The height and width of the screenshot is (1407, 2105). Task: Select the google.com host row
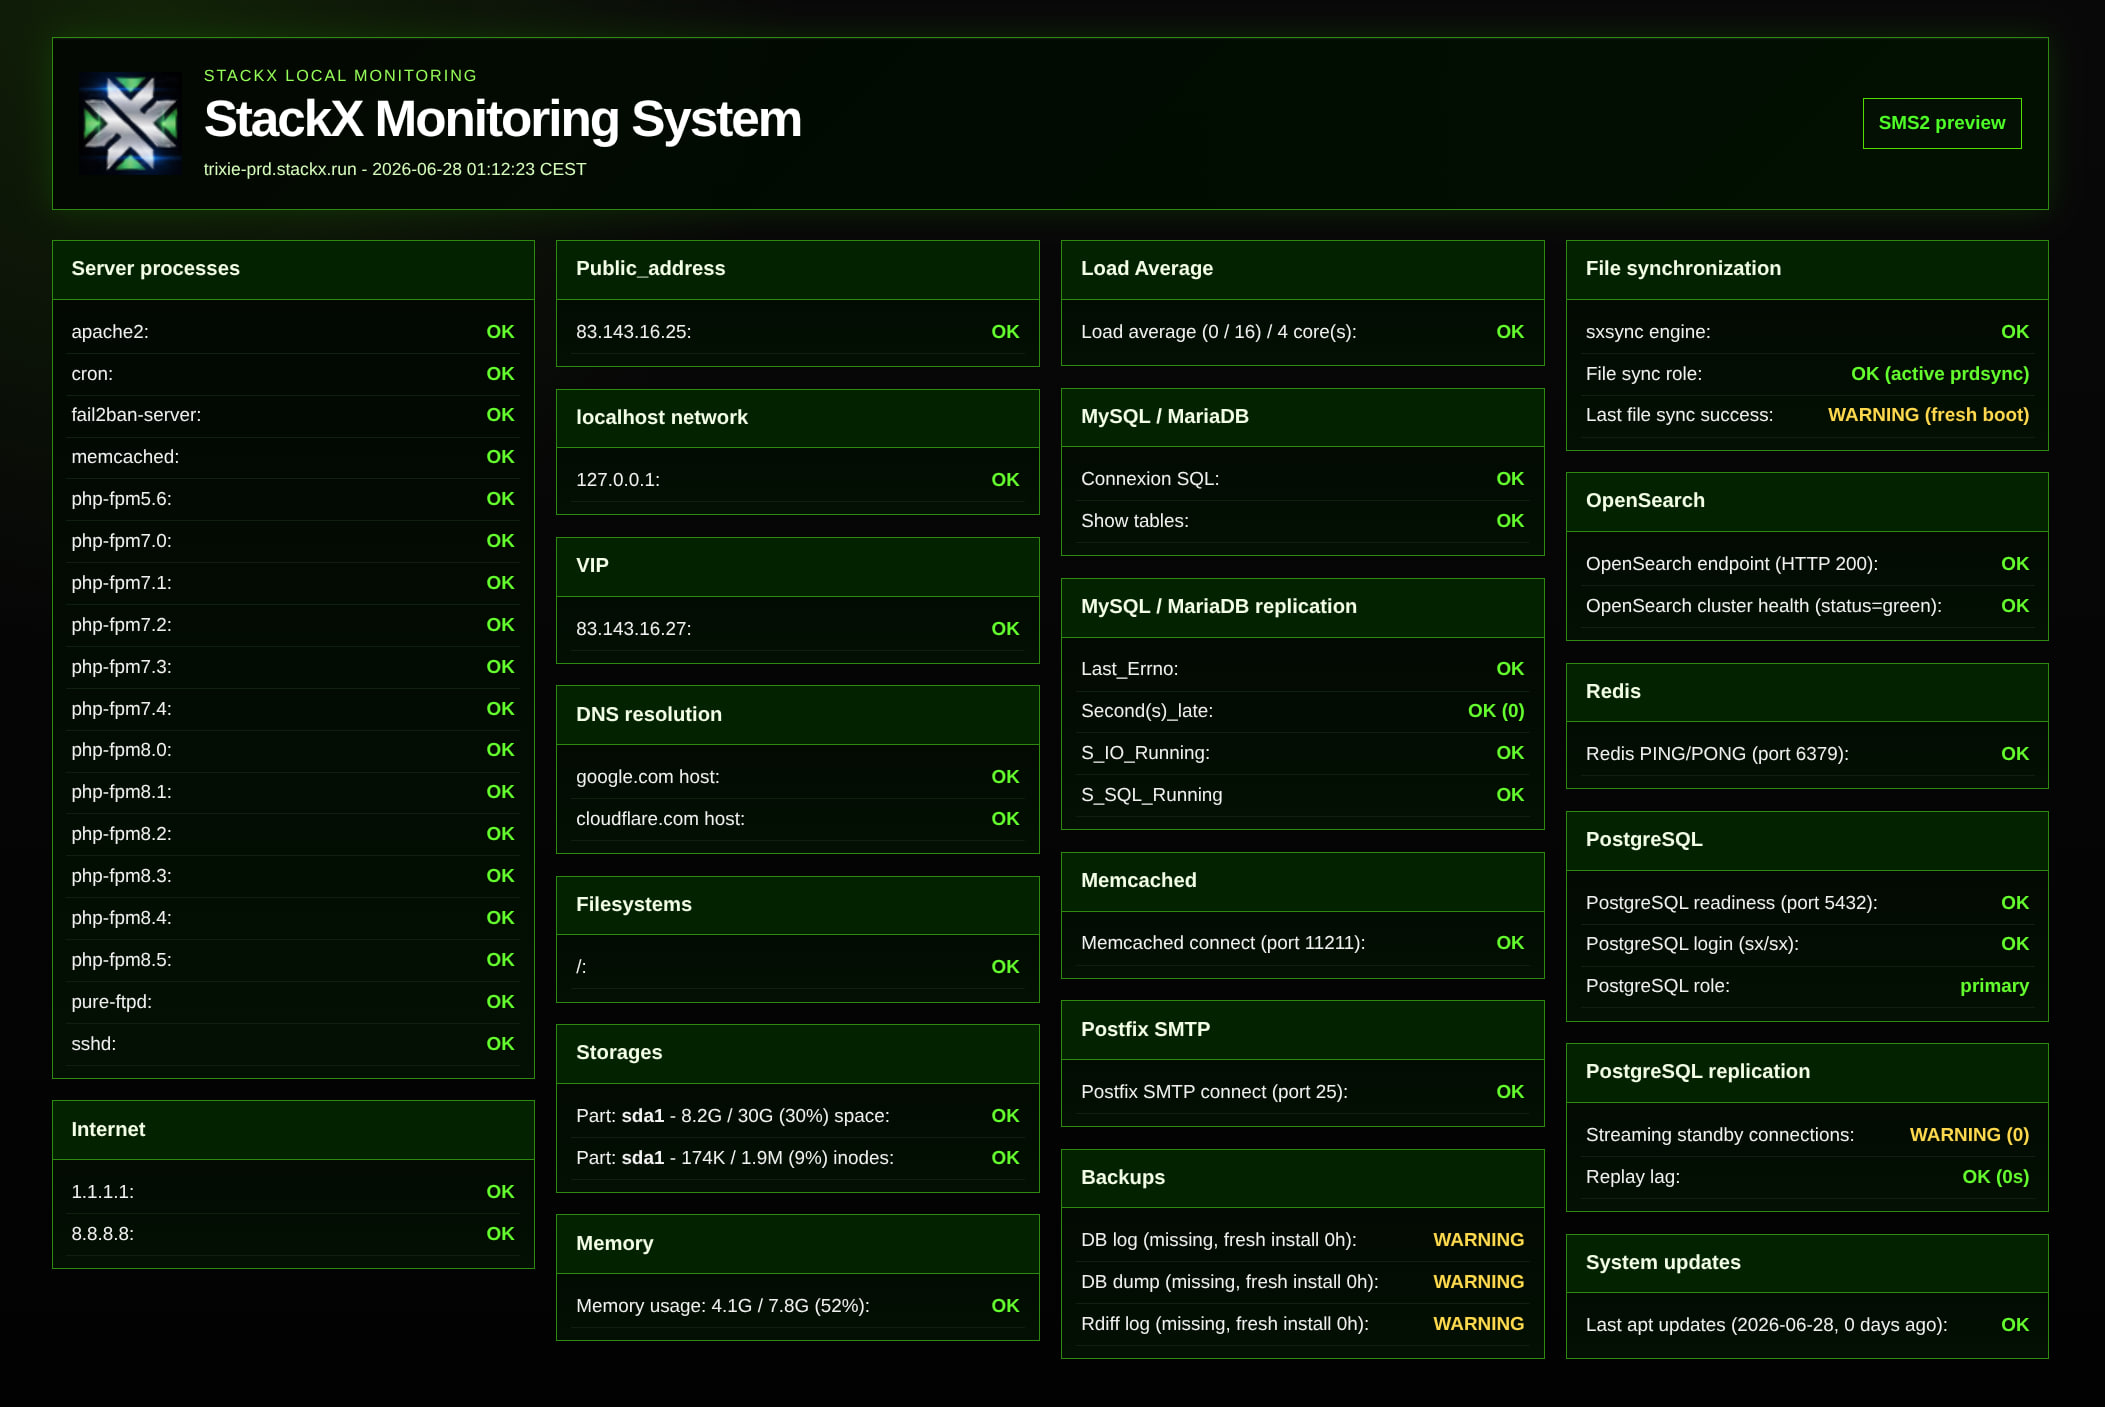click(x=798, y=777)
